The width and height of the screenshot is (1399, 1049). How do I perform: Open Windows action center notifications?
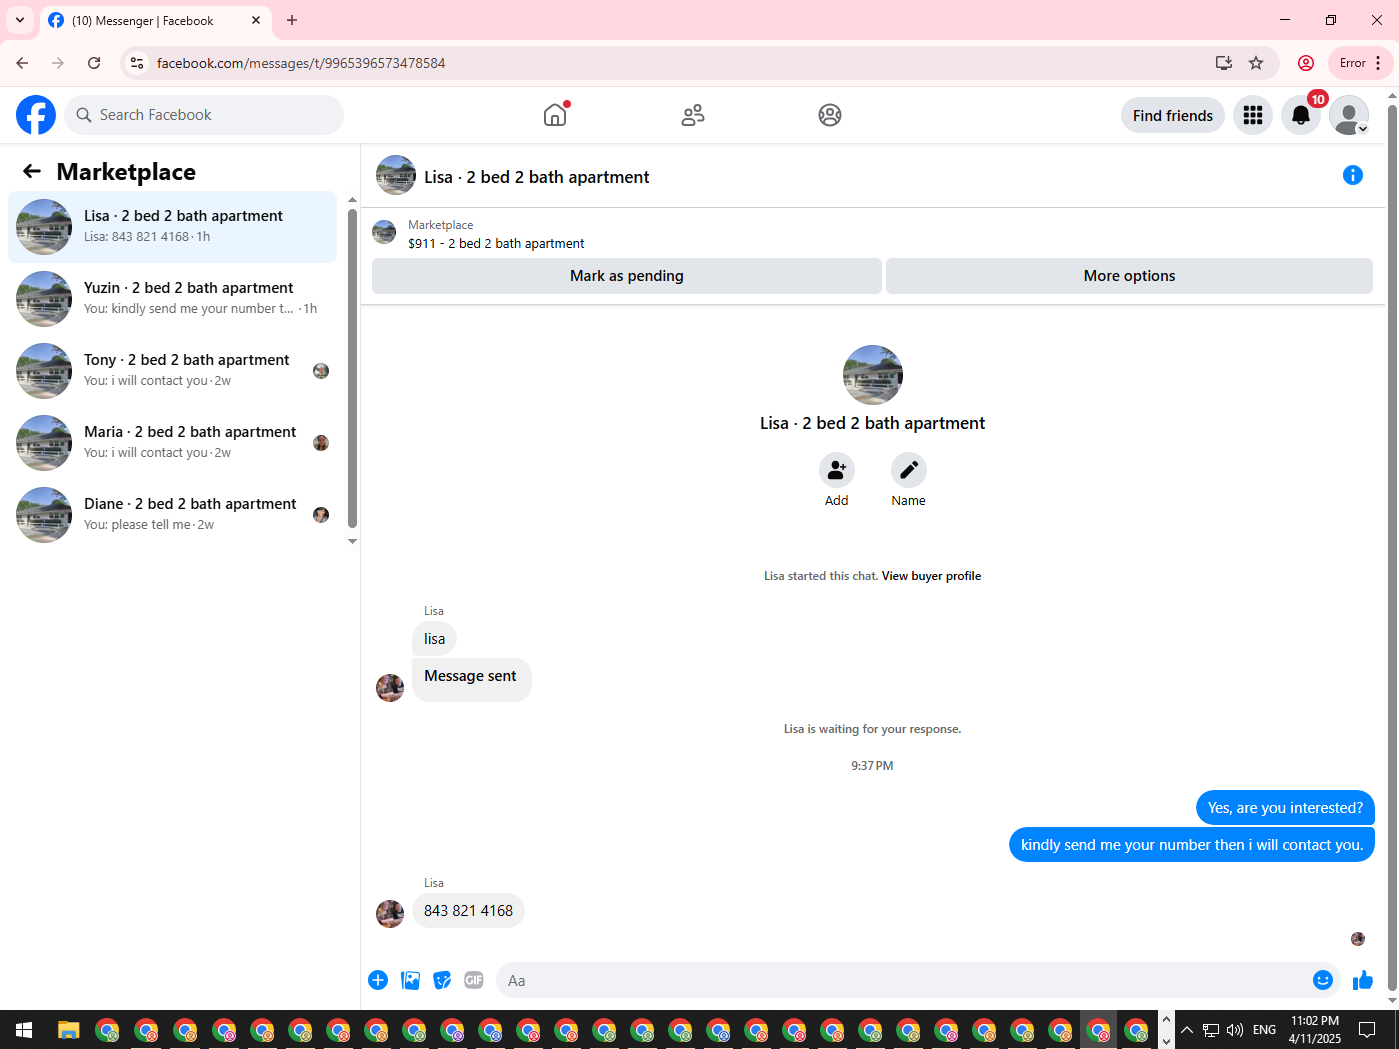[1367, 1030]
